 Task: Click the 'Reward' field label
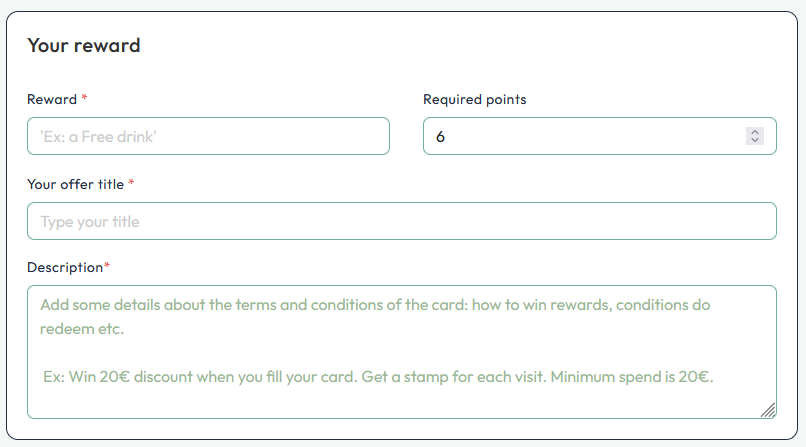coord(52,99)
